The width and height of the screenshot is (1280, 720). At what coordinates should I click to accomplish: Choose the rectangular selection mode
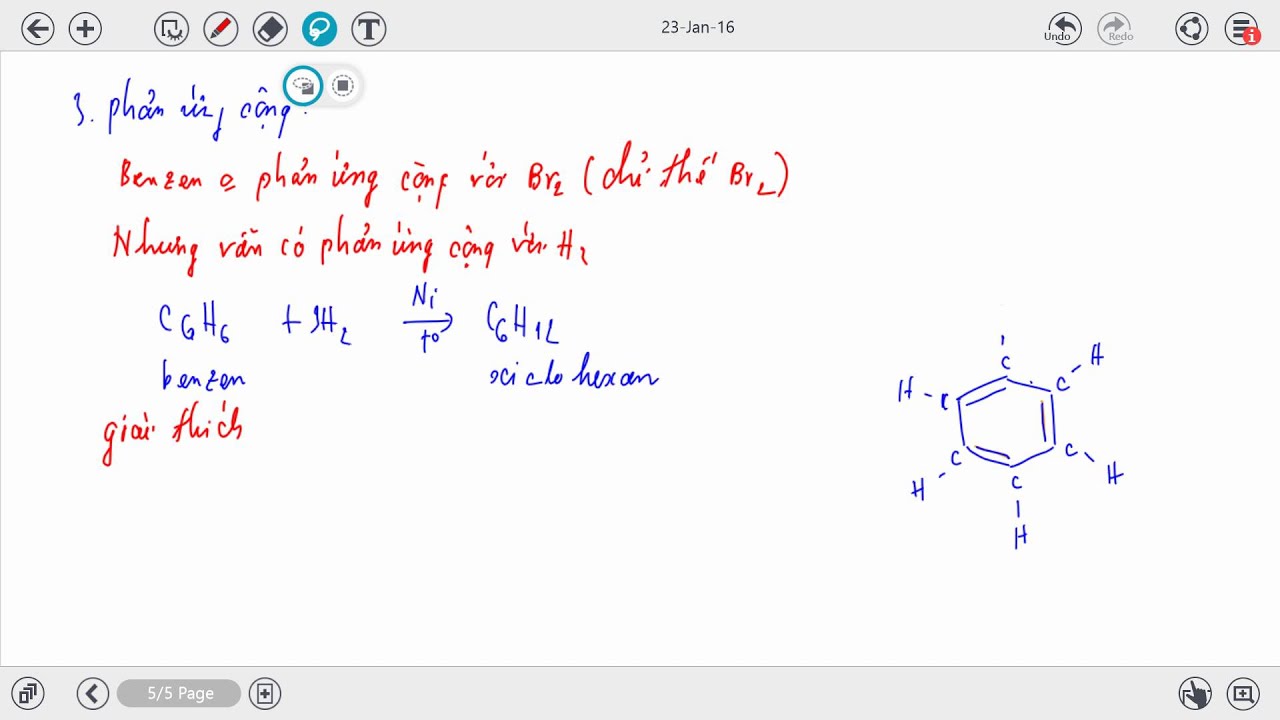tap(343, 86)
